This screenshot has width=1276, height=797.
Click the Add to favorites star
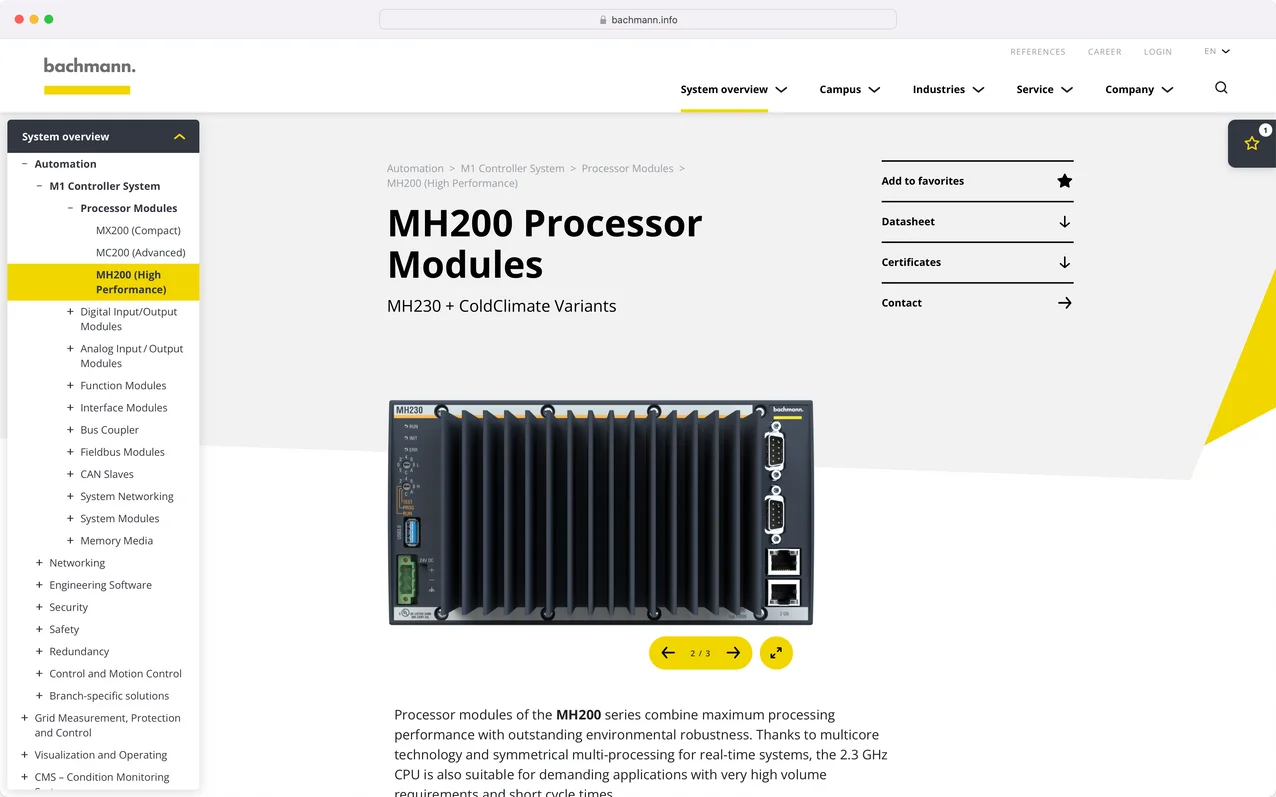click(x=1064, y=181)
